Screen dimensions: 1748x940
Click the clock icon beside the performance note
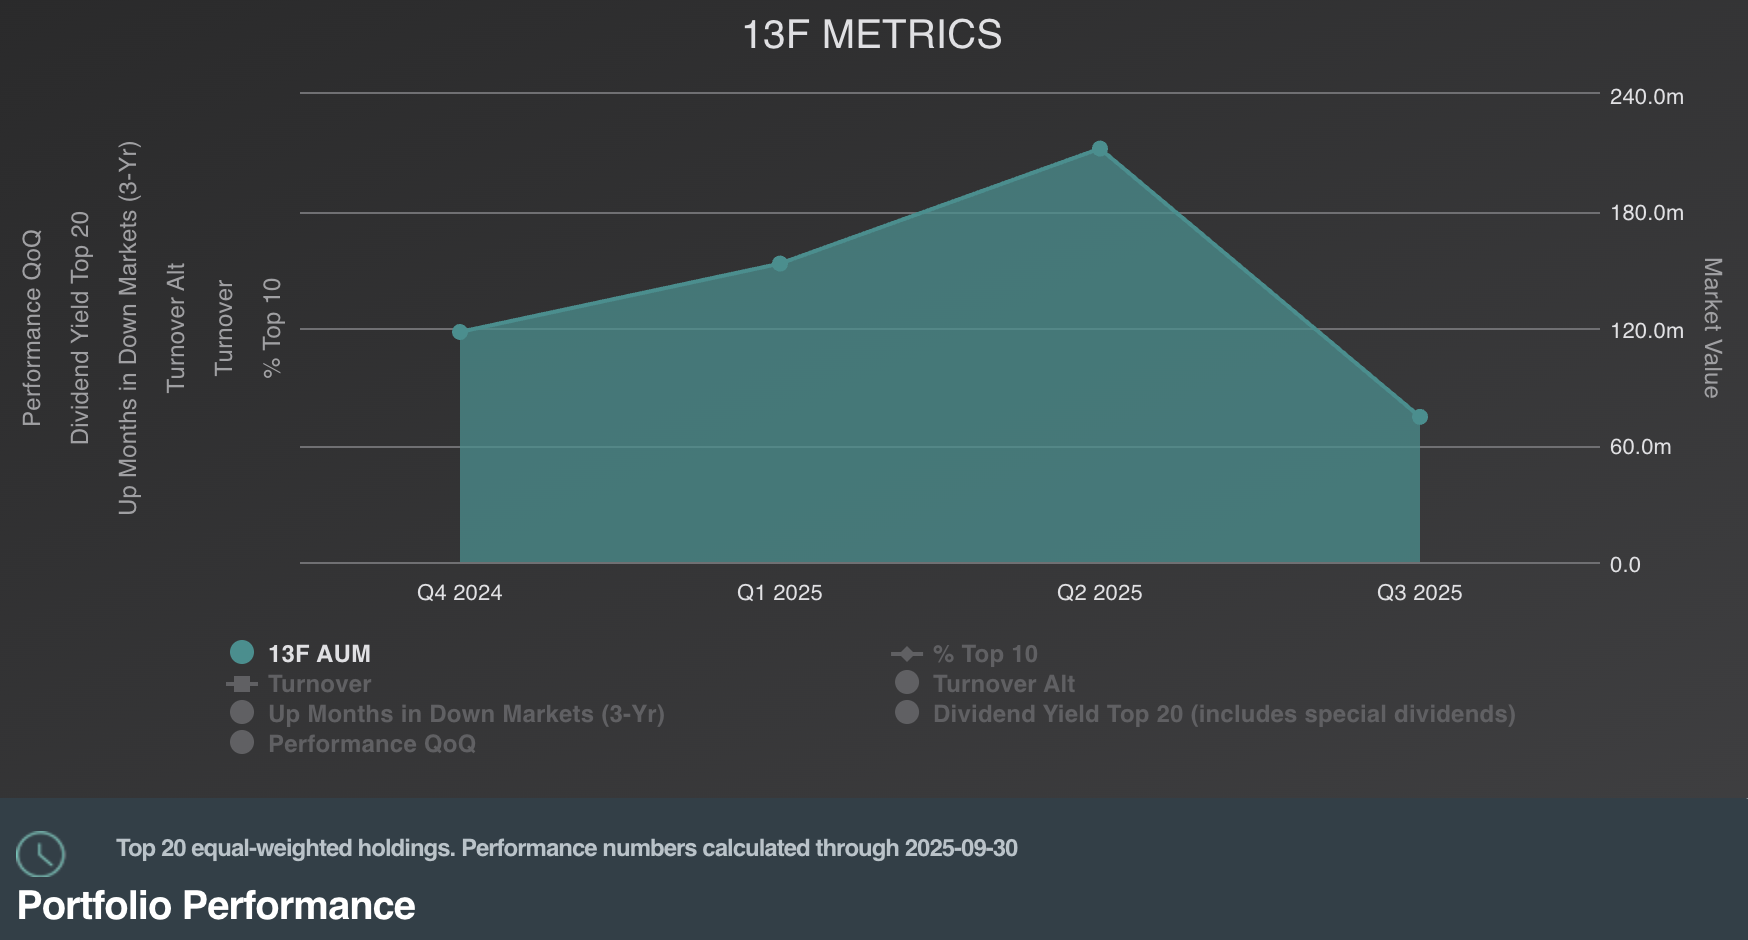41,854
